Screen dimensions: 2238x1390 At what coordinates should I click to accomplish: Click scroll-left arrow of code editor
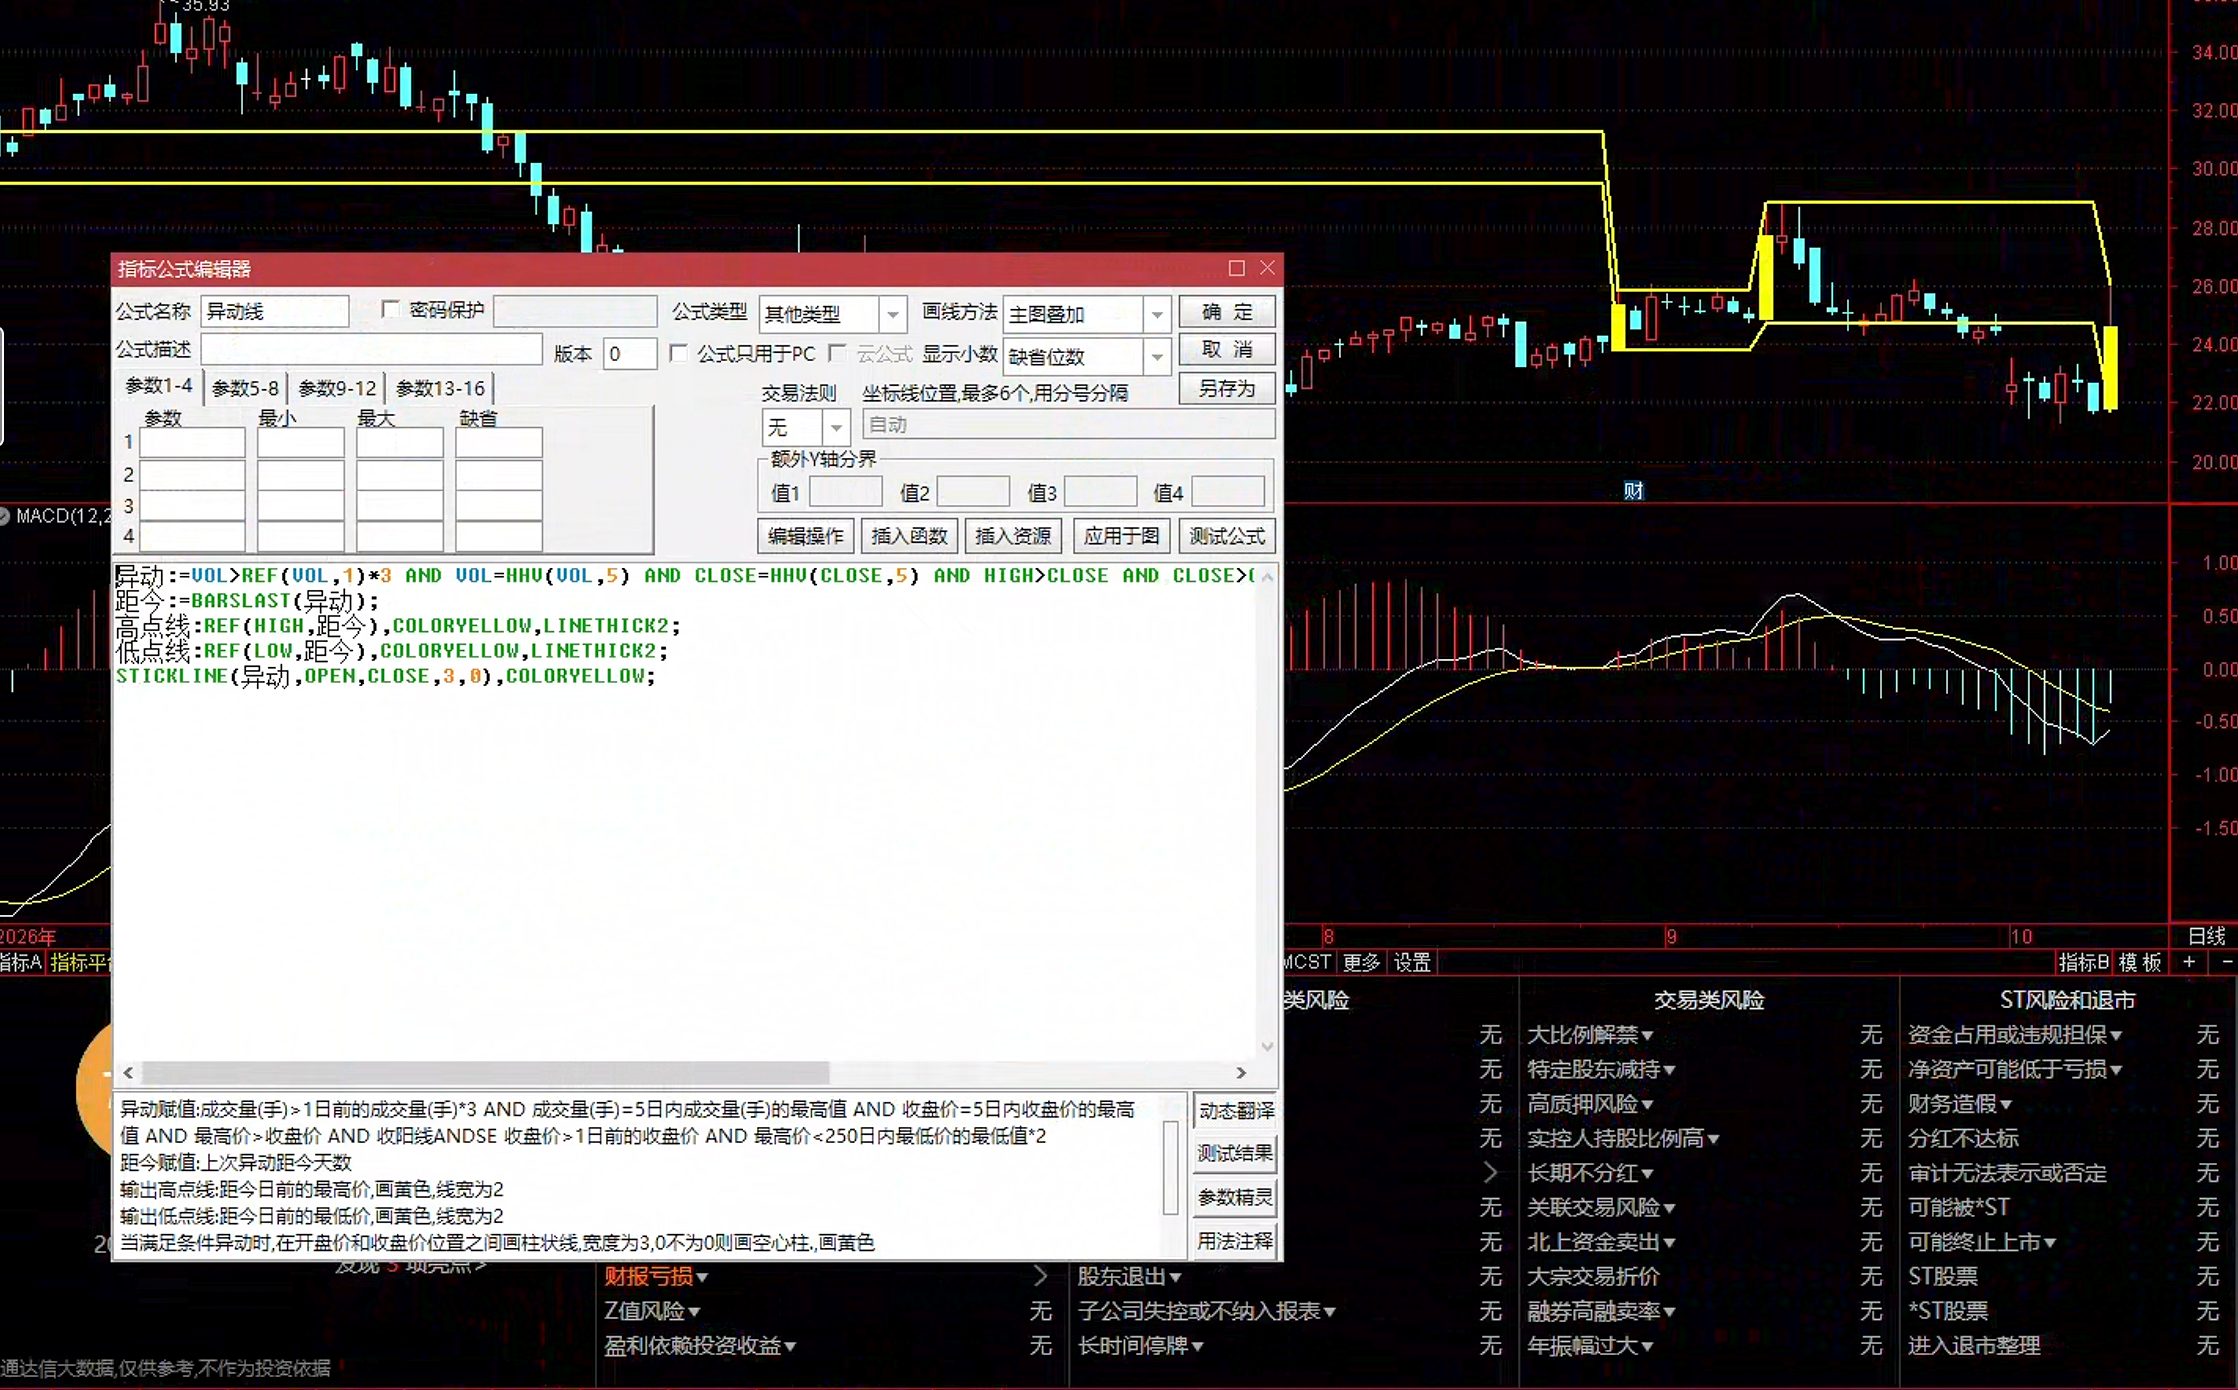128,1072
